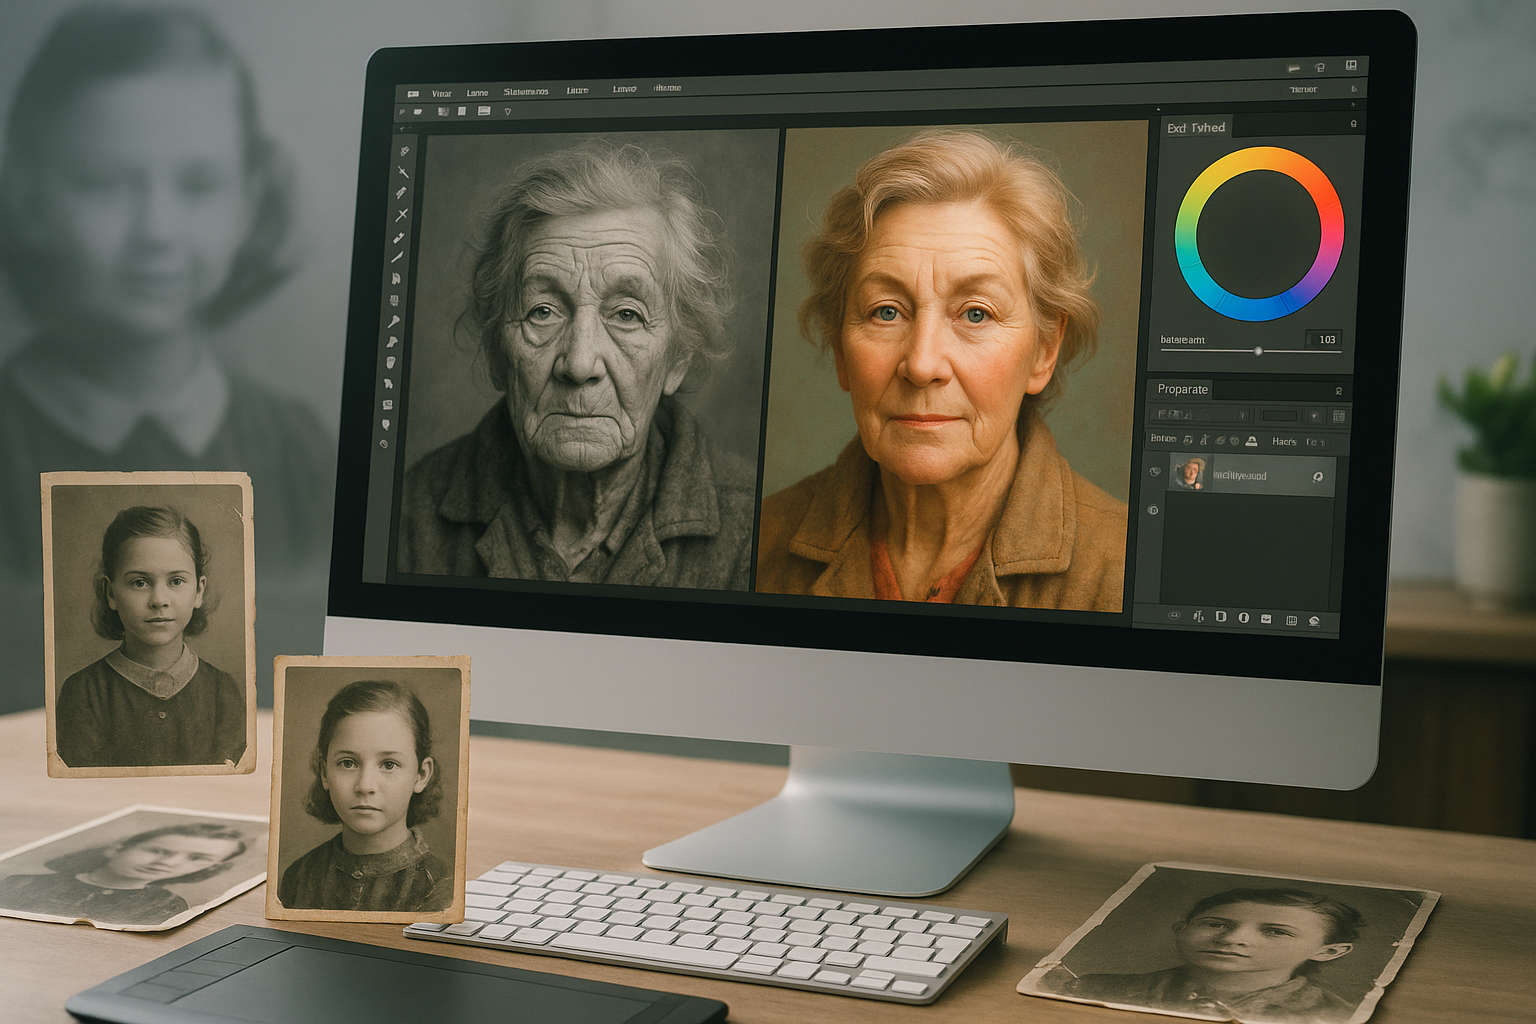Select the X-shaped tool in left toolbar
This screenshot has height=1024, width=1536.
click(x=402, y=214)
